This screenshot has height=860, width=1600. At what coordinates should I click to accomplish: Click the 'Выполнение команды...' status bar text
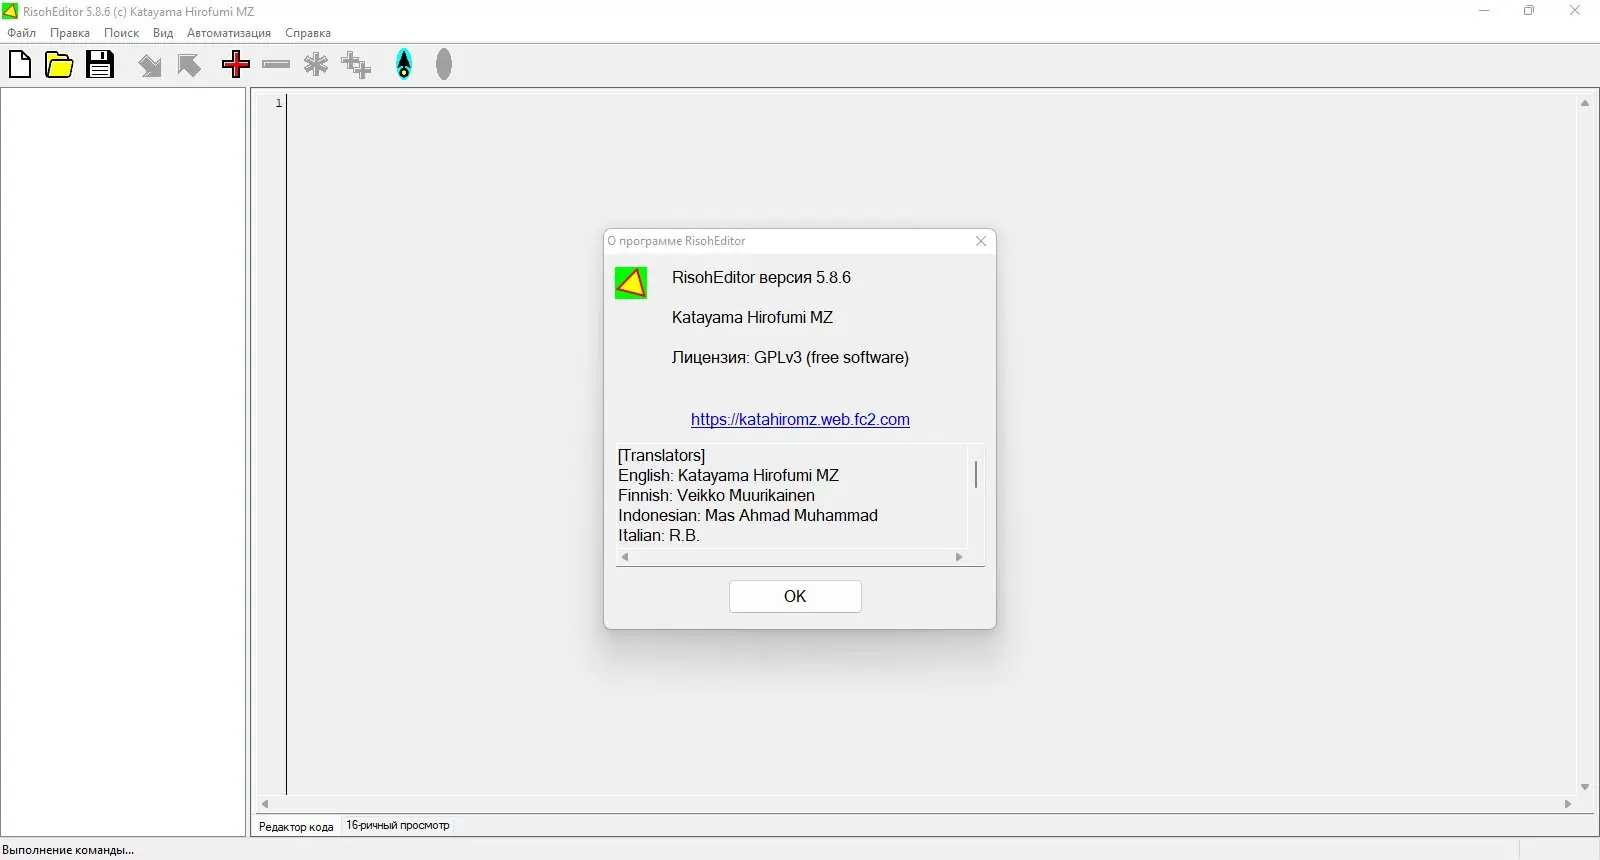coord(68,850)
